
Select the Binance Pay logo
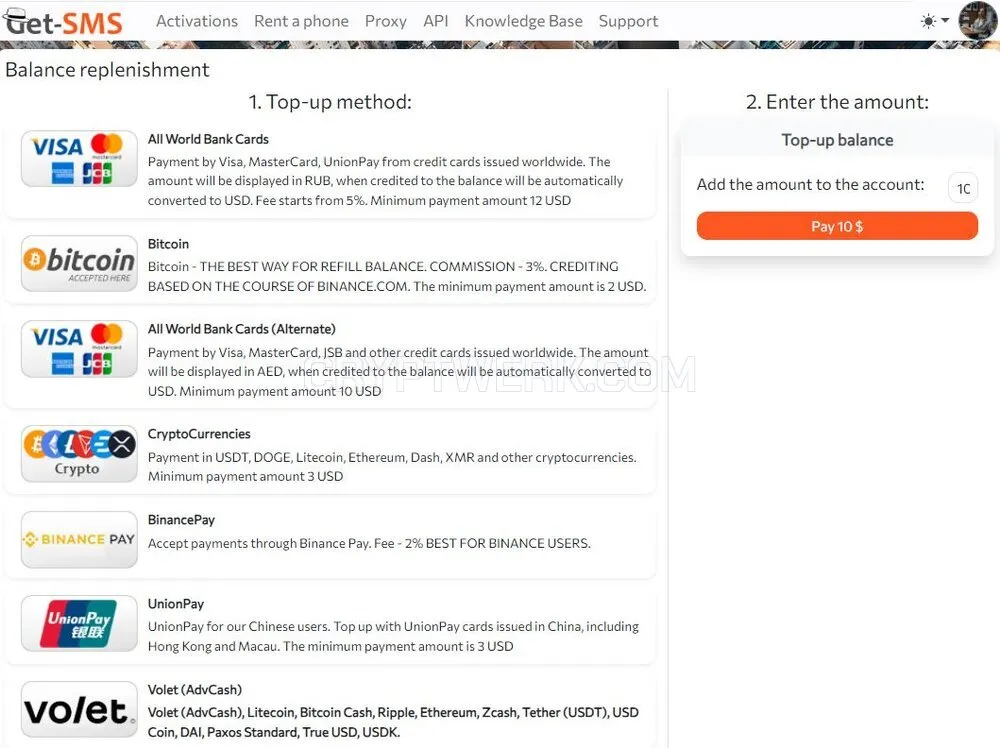79,539
